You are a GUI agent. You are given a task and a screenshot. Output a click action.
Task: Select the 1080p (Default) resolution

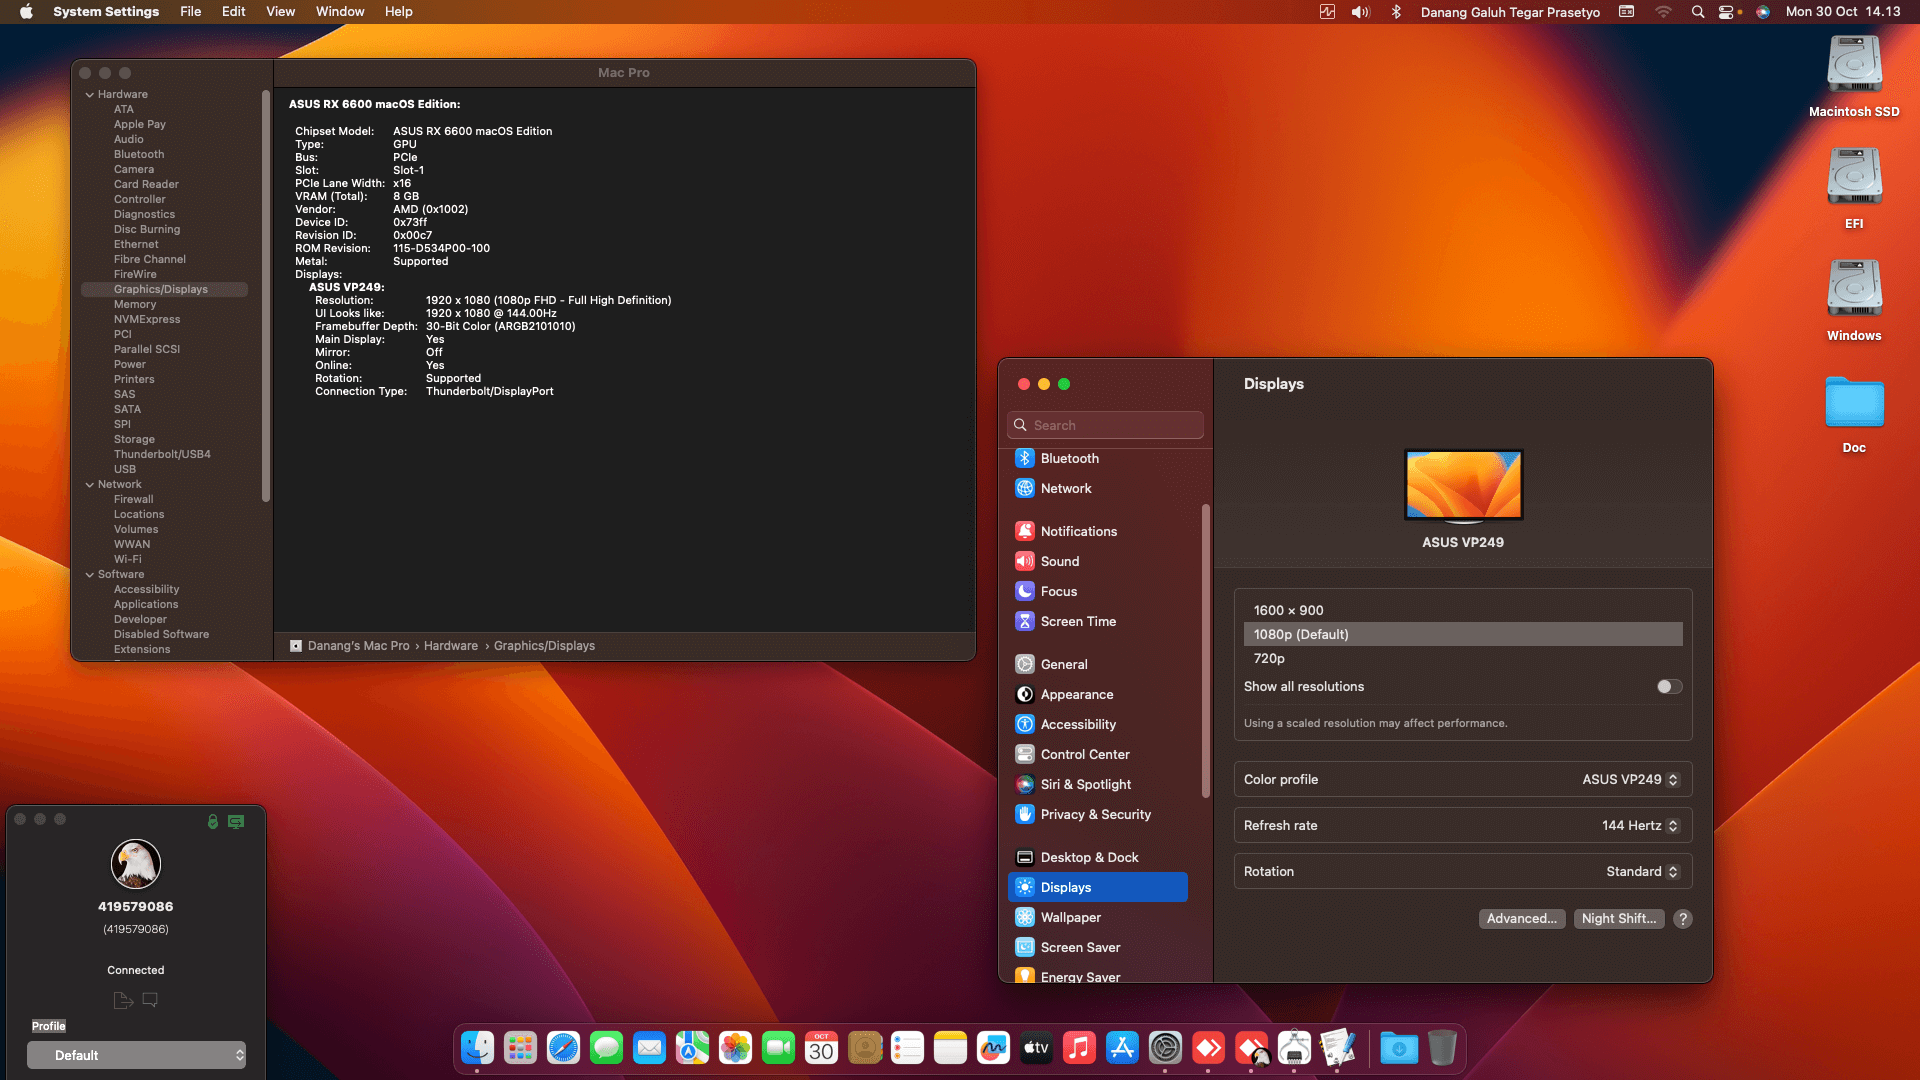pyautogui.click(x=1463, y=634)
